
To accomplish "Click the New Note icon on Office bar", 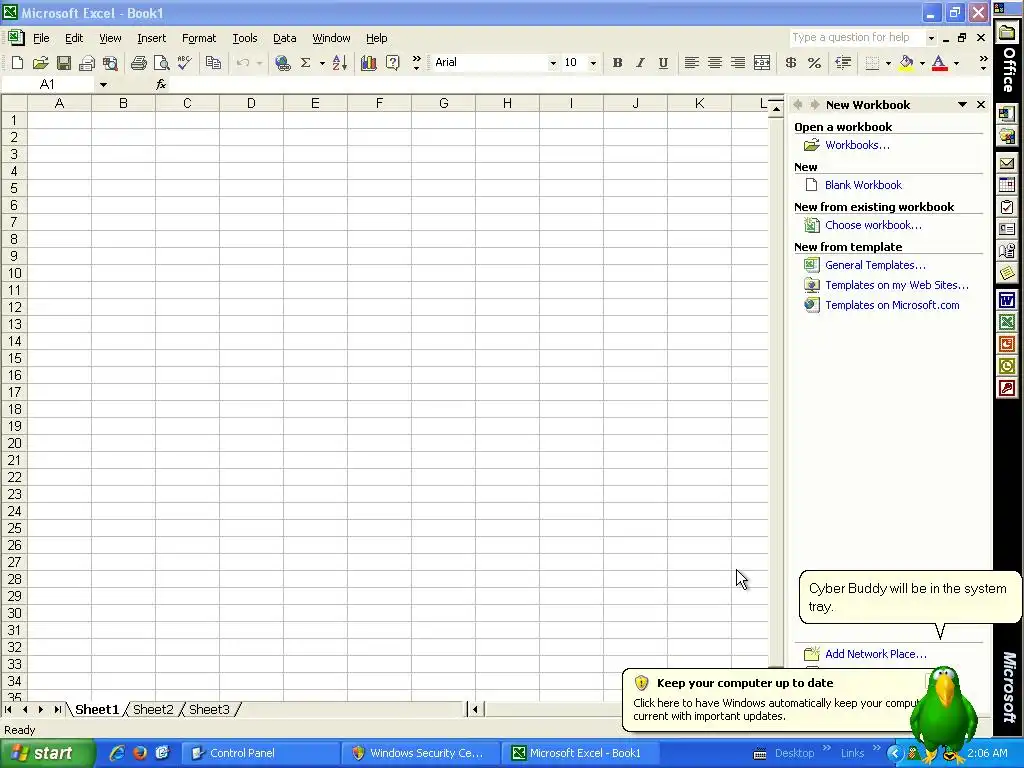I will tap(1006, 272).
